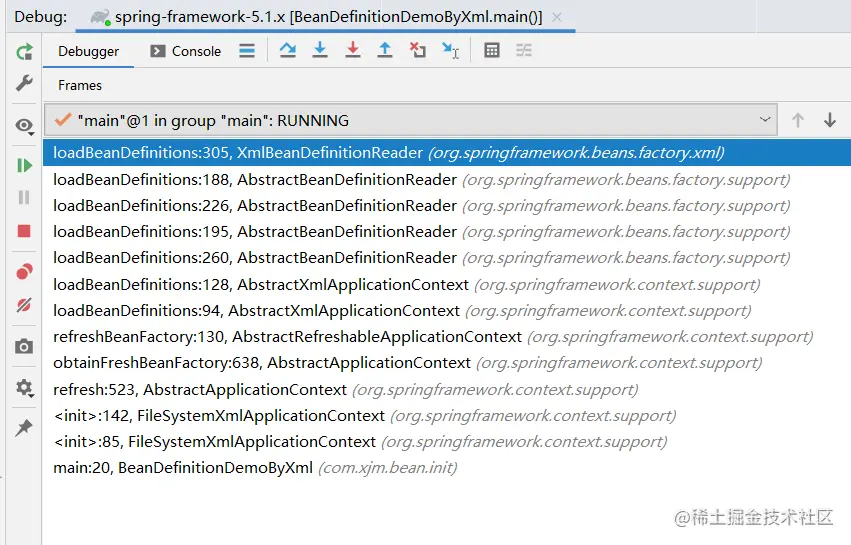Step out of current method
Viewport: 851px width, 545px height.
[385, 50]
